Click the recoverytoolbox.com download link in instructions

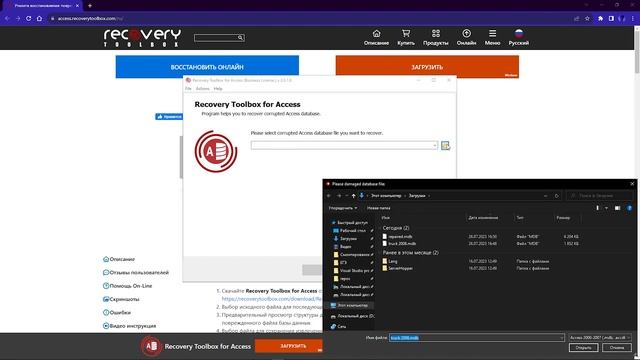[271, 299]
